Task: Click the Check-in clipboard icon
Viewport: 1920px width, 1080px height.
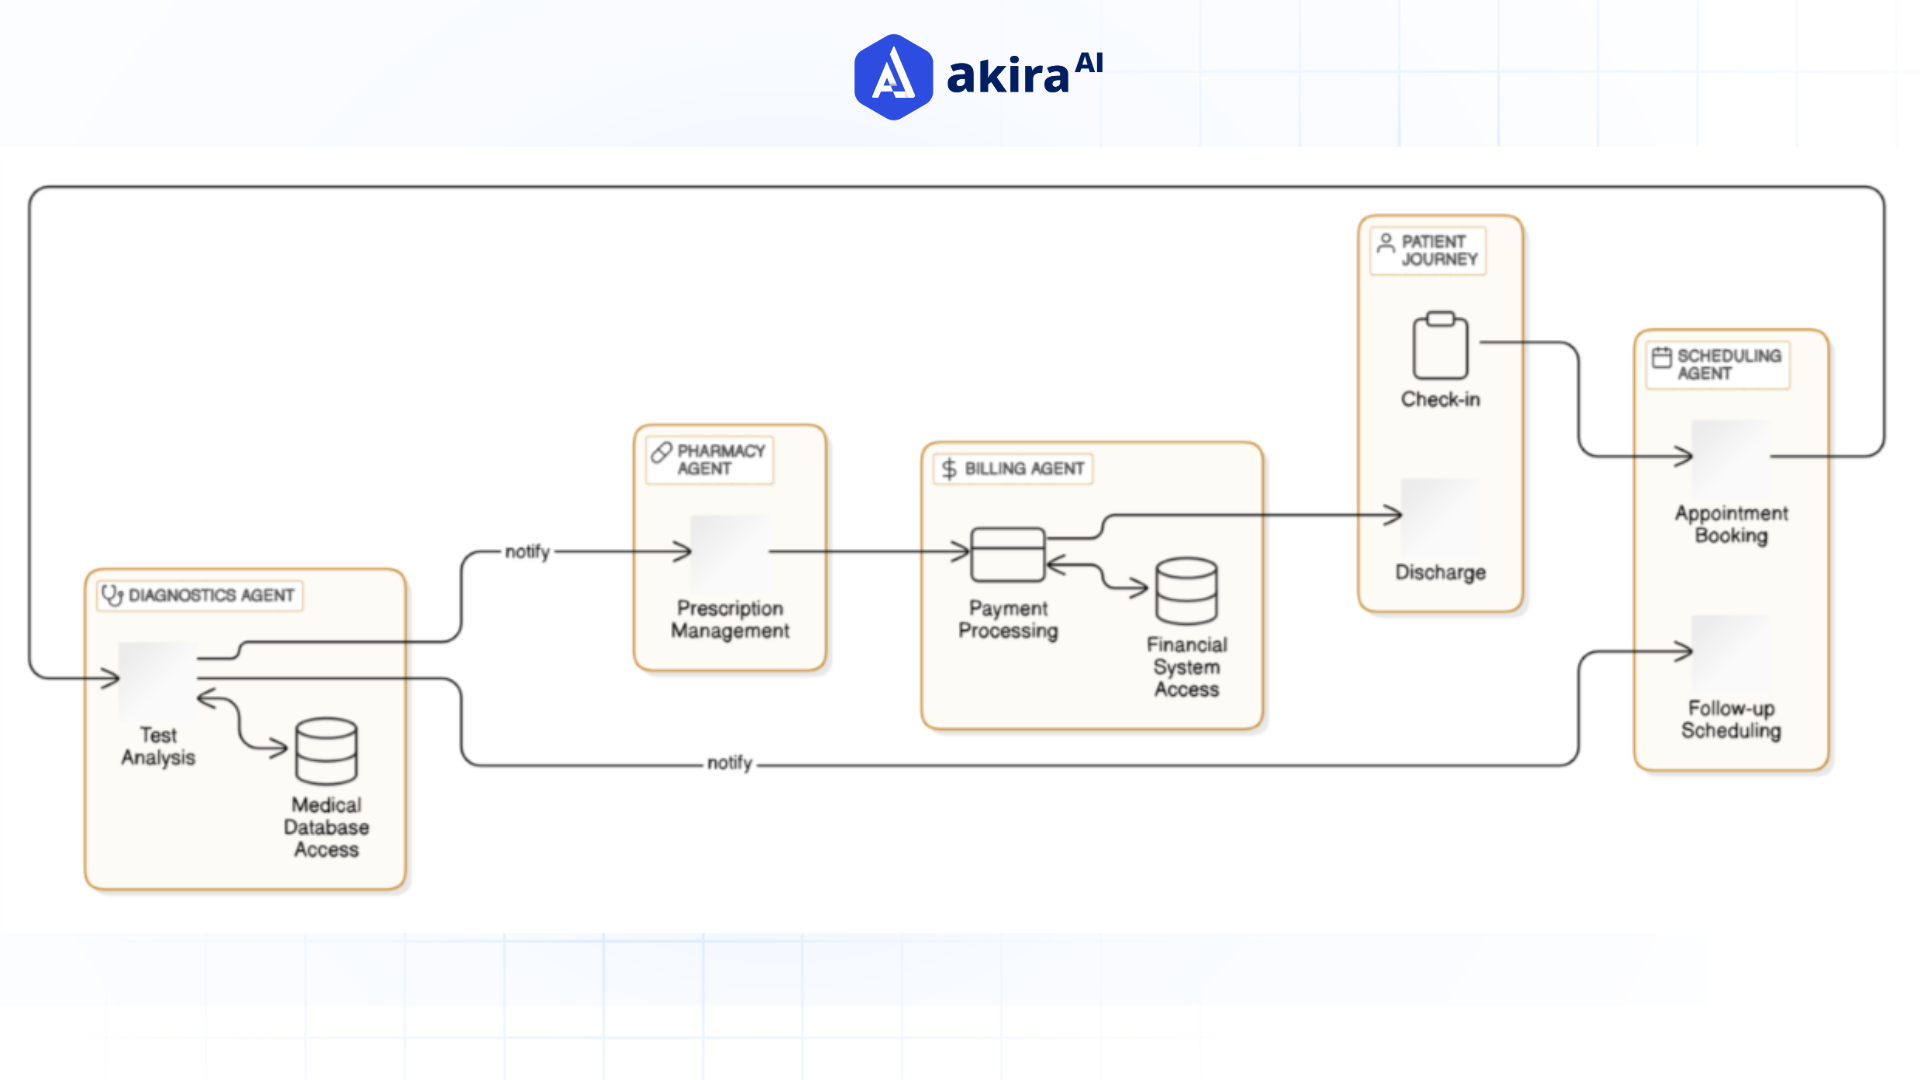Action: pos(1440,348)
